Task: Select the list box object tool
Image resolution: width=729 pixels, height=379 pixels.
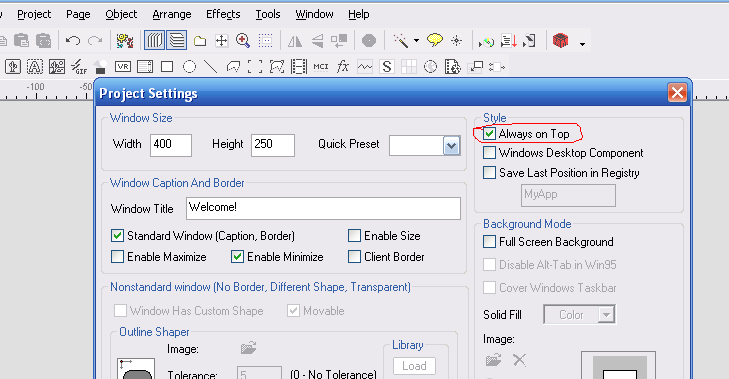Action: pos(145,67)
